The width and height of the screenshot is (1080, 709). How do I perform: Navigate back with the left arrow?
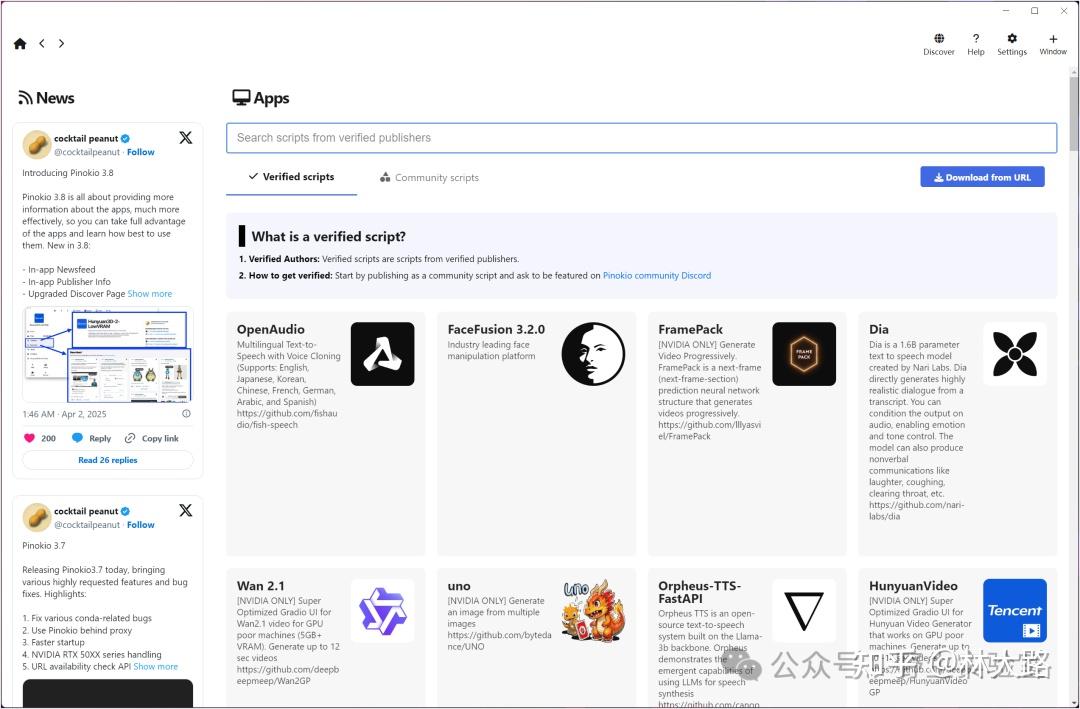click(x=42, y=43)
